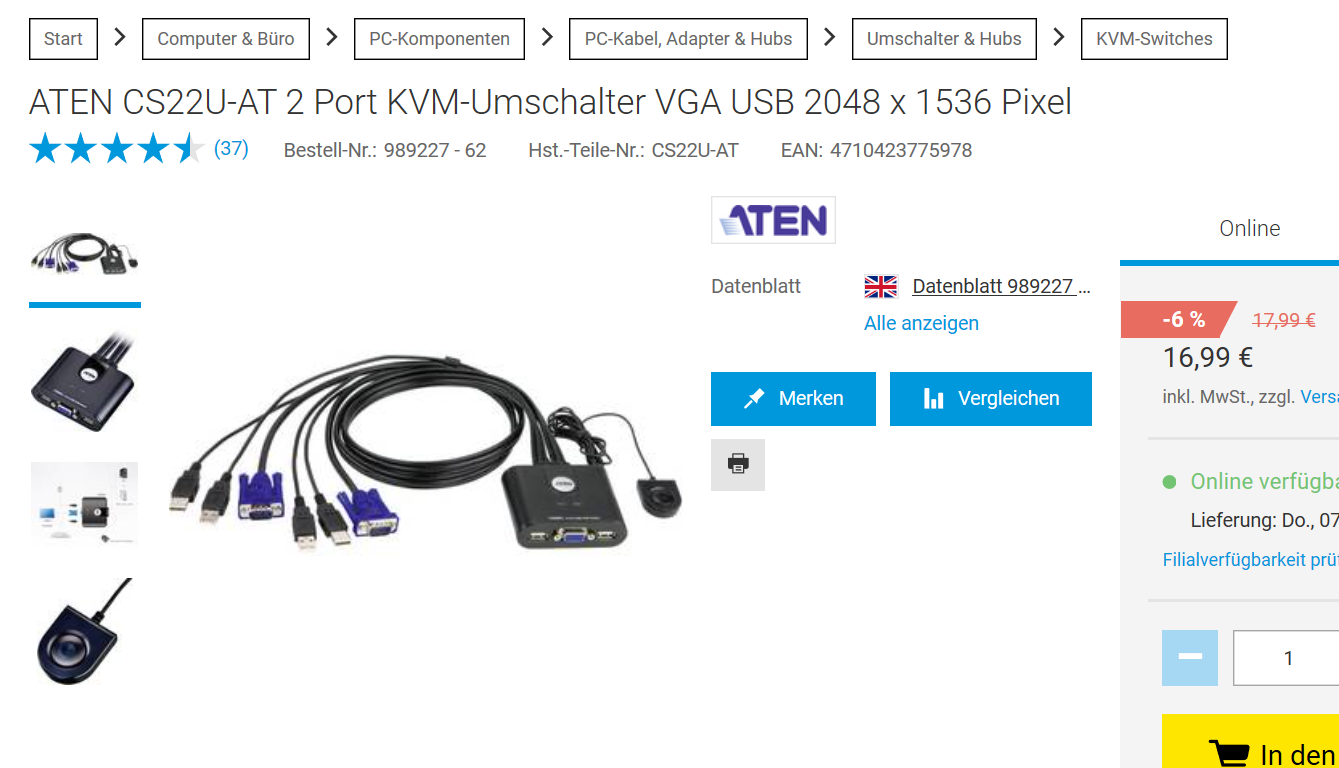The width and height of the screenshot is (1339, 768).
Task: Click the printer icon button
Action: (x=738, y=464)
